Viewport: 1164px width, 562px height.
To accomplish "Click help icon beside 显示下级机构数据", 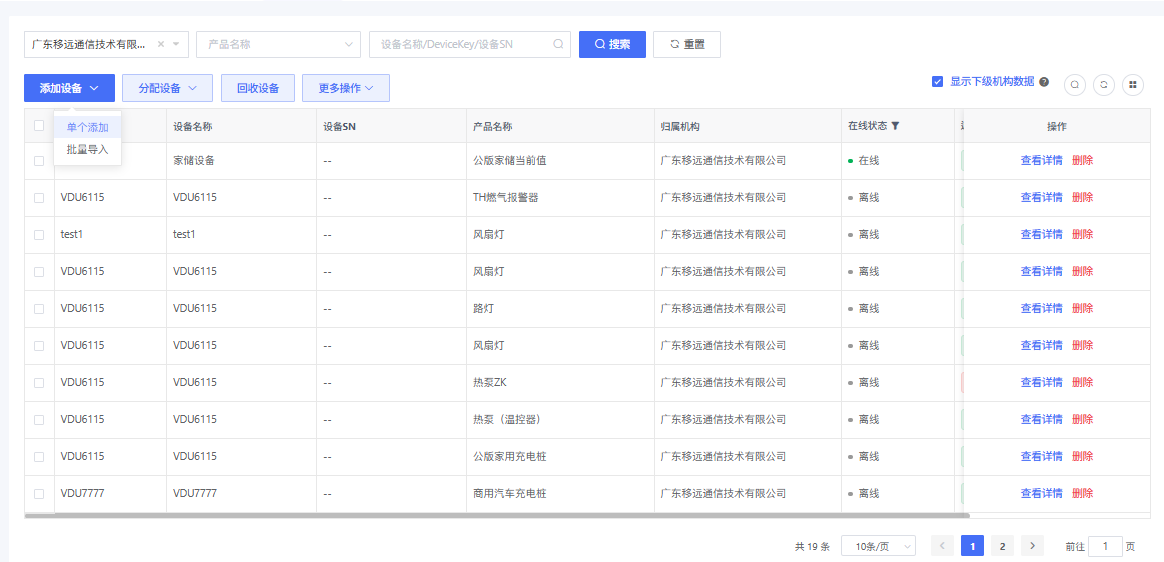I will click(x=1044, y=82).
